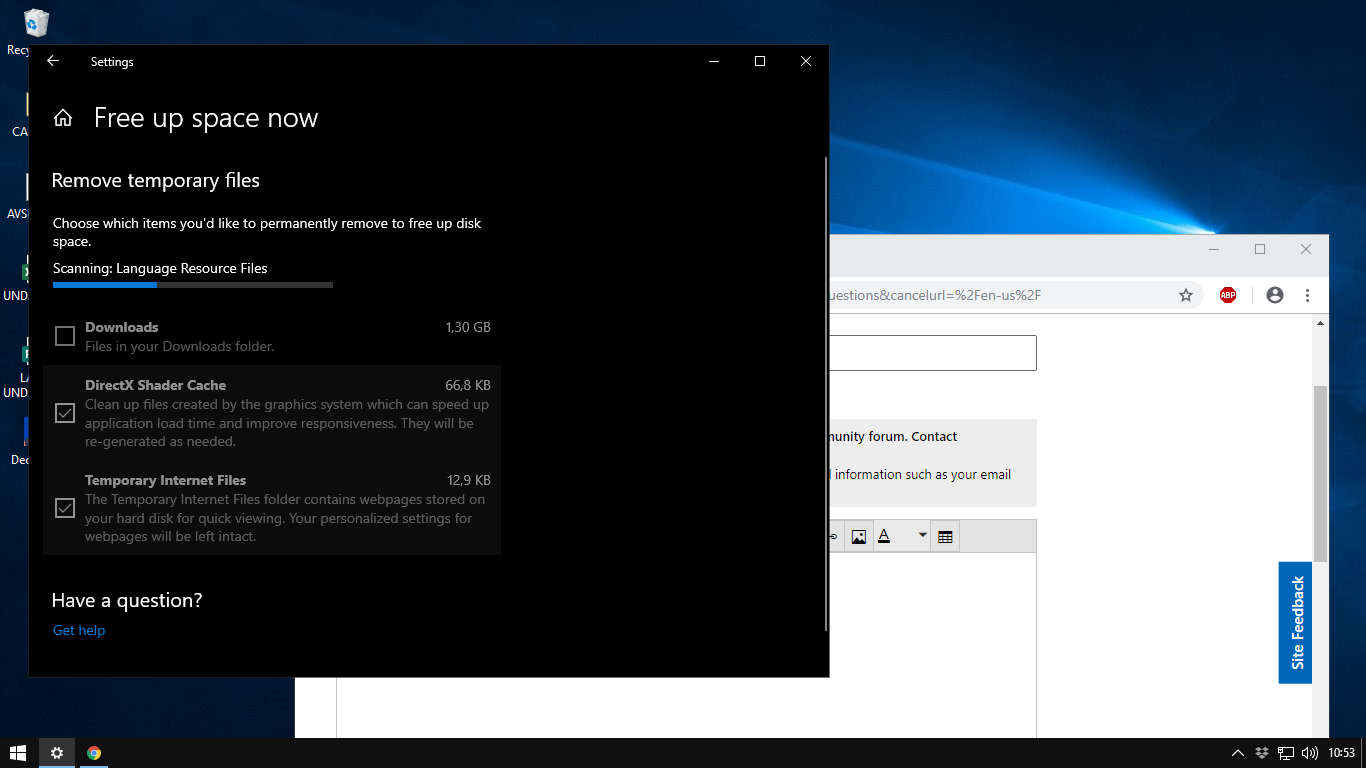Click the font color A icon
1366x768 pixels.
tap(884, 537)
